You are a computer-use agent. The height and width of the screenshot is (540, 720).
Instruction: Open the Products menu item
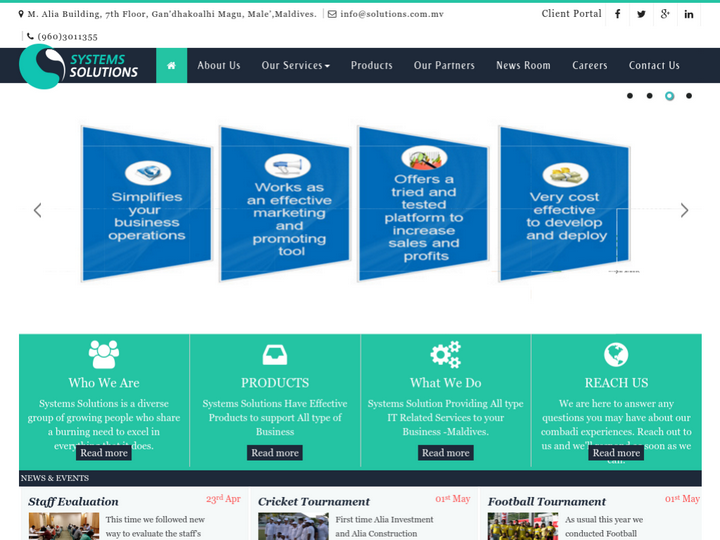[372, 66]
